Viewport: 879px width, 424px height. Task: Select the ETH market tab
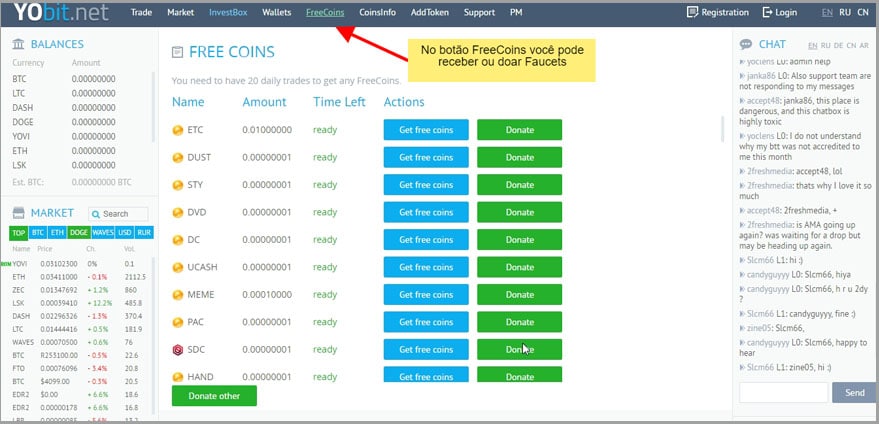tap(57, 233)
